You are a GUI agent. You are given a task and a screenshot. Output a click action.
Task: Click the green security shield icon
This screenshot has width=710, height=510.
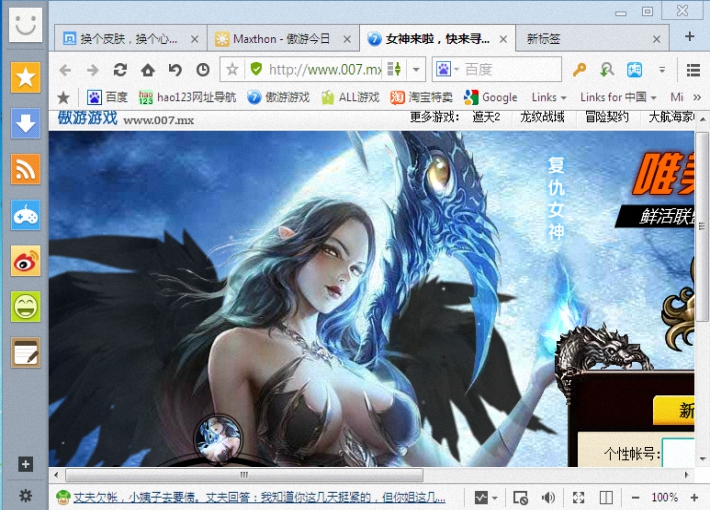[256, 69]
